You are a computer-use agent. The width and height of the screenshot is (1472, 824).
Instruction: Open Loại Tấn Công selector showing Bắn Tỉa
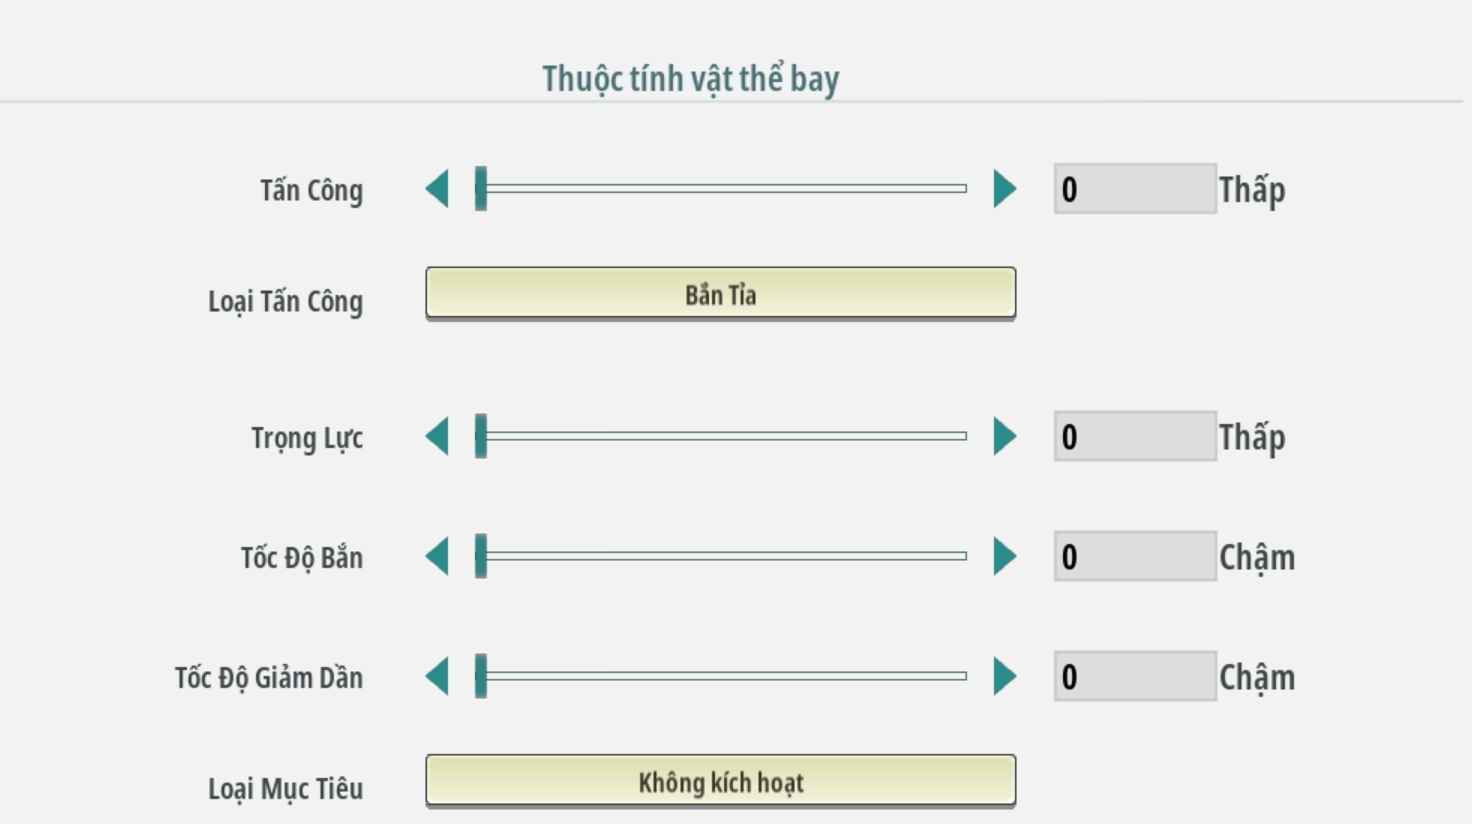click(x=720, y=294)
